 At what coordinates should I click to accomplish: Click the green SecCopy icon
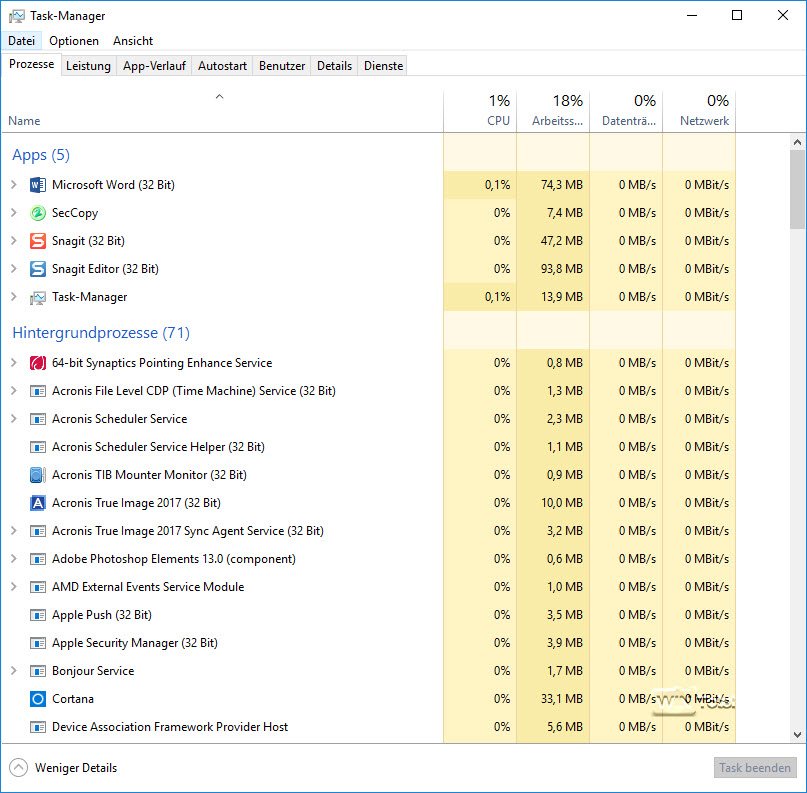[38, 213]
